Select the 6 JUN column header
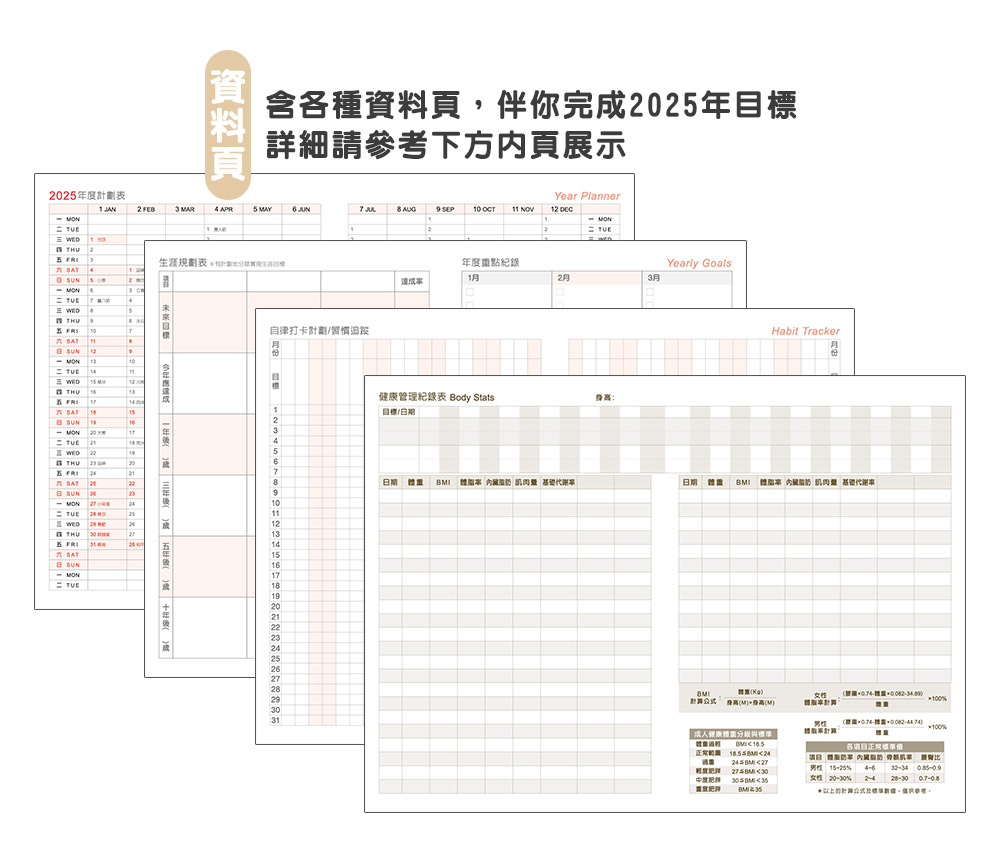Viewport: 1000px width, 850px height. pyautogui.click(x=301, y=209)
